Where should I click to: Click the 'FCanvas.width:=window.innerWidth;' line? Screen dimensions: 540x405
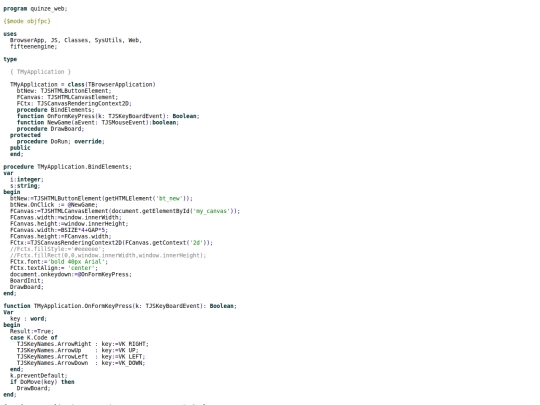[x=66, y=217]
